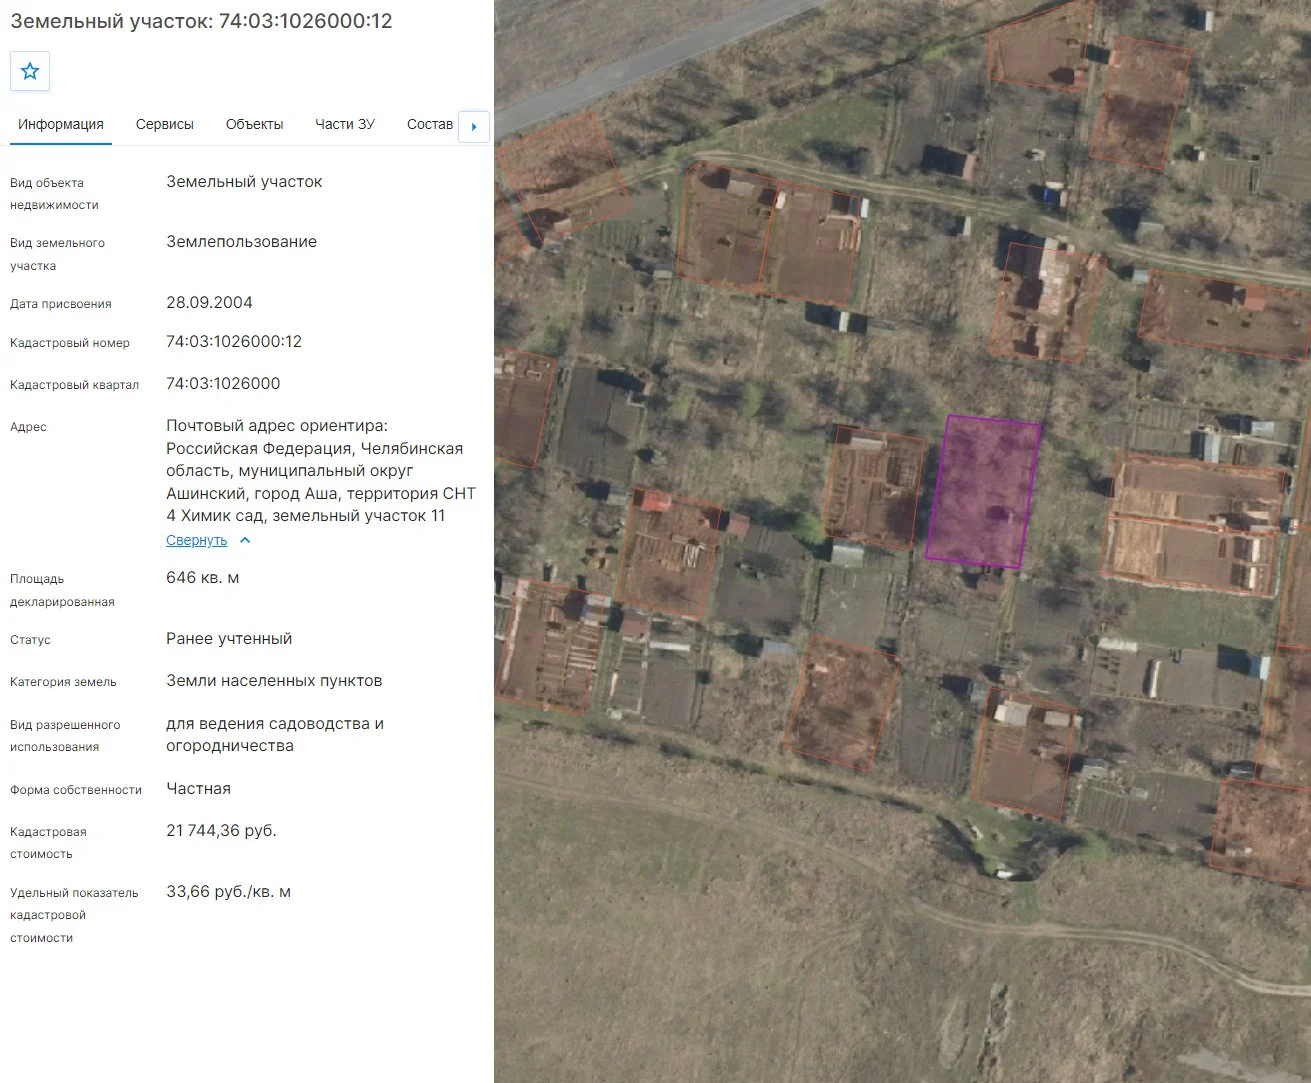The image size is (1311, 1083).
Task: Switch to the Сервисы tab
Action: coord(165,124)
